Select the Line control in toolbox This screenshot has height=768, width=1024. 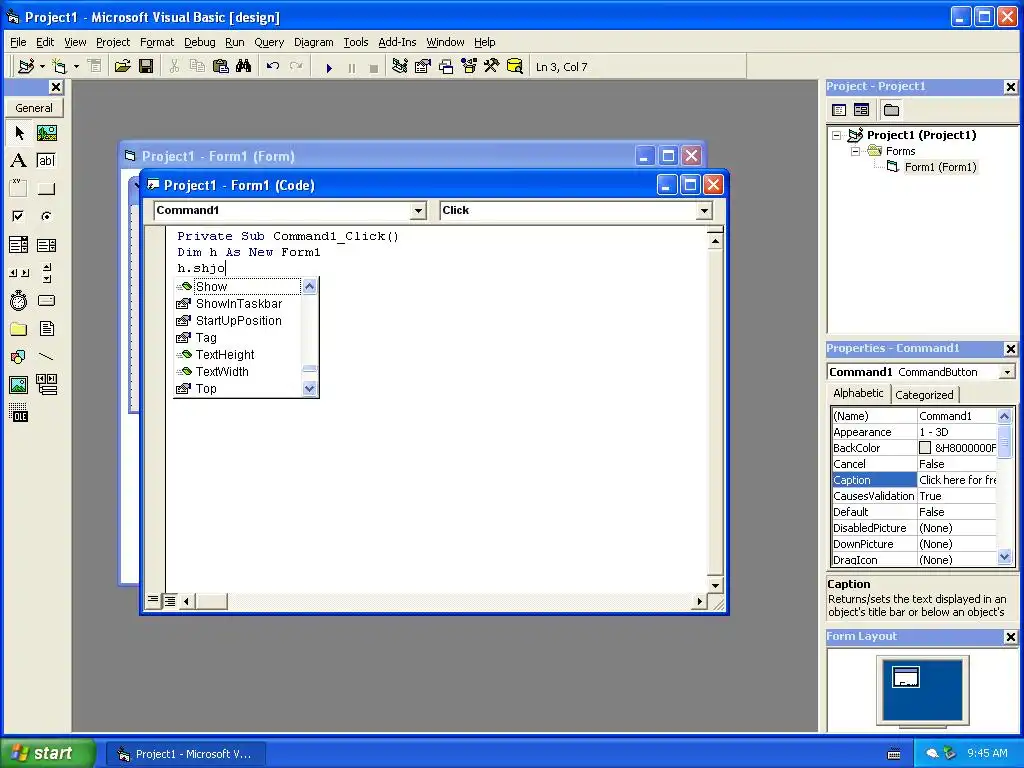tap(46, 357)
